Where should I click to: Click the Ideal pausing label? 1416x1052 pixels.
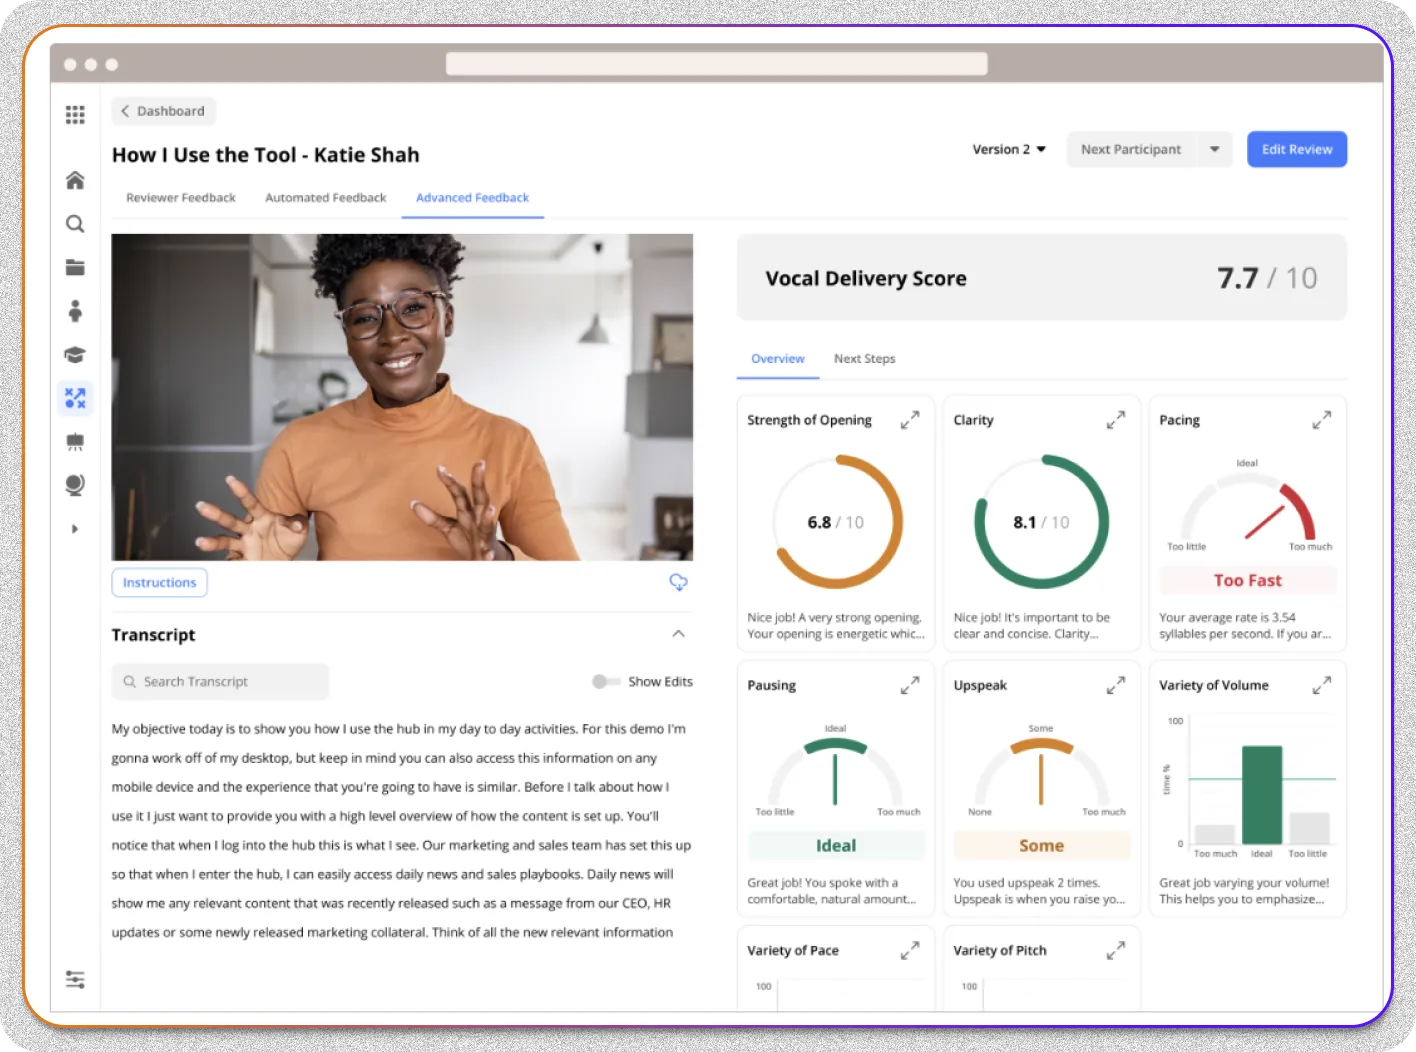click(836, 845)
